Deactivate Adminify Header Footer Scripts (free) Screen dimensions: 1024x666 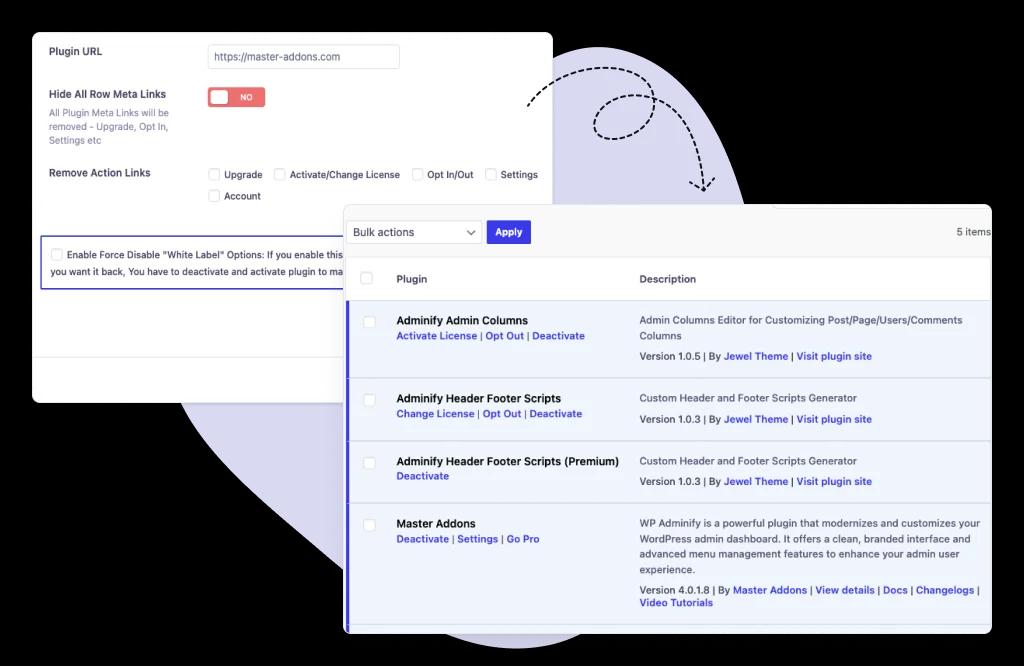pyautogui.click(x=556, y=414)
